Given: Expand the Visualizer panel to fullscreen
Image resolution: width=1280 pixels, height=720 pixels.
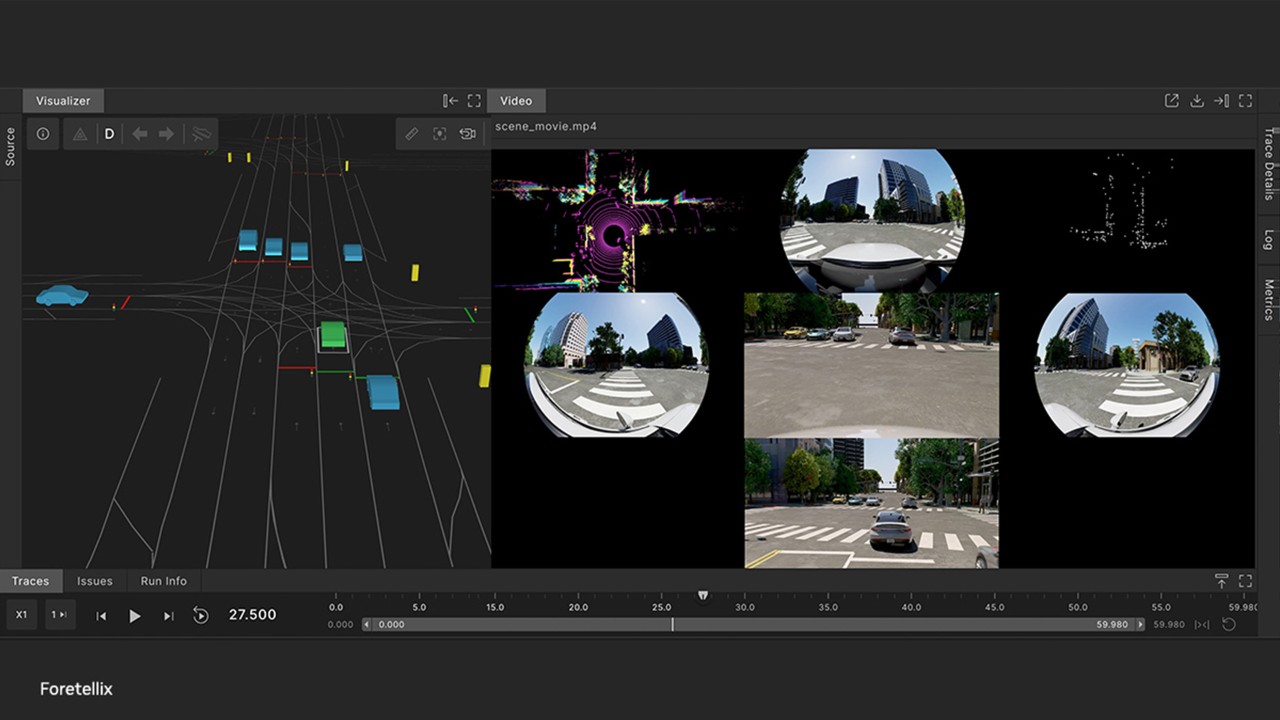Looking at the screenshot, I should click(x=474, y=100).
